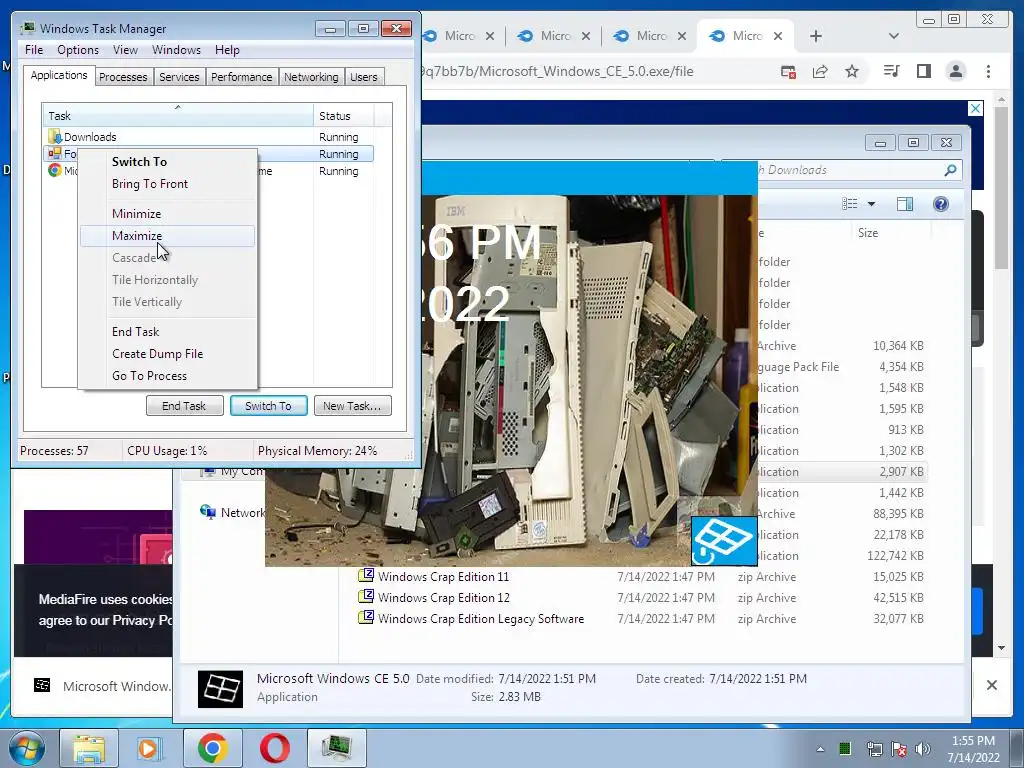Open Task Manager File menu

34,50
